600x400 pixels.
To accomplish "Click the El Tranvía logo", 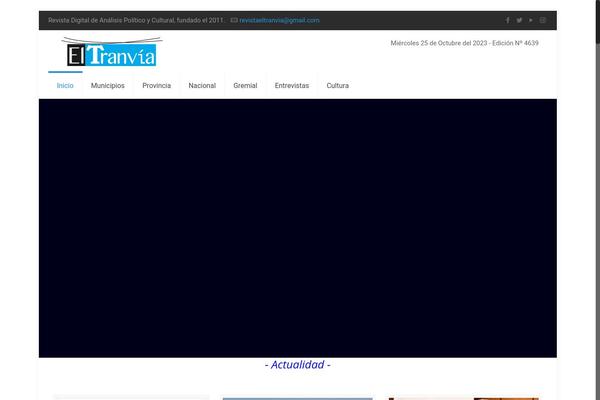I will [112, 52].
